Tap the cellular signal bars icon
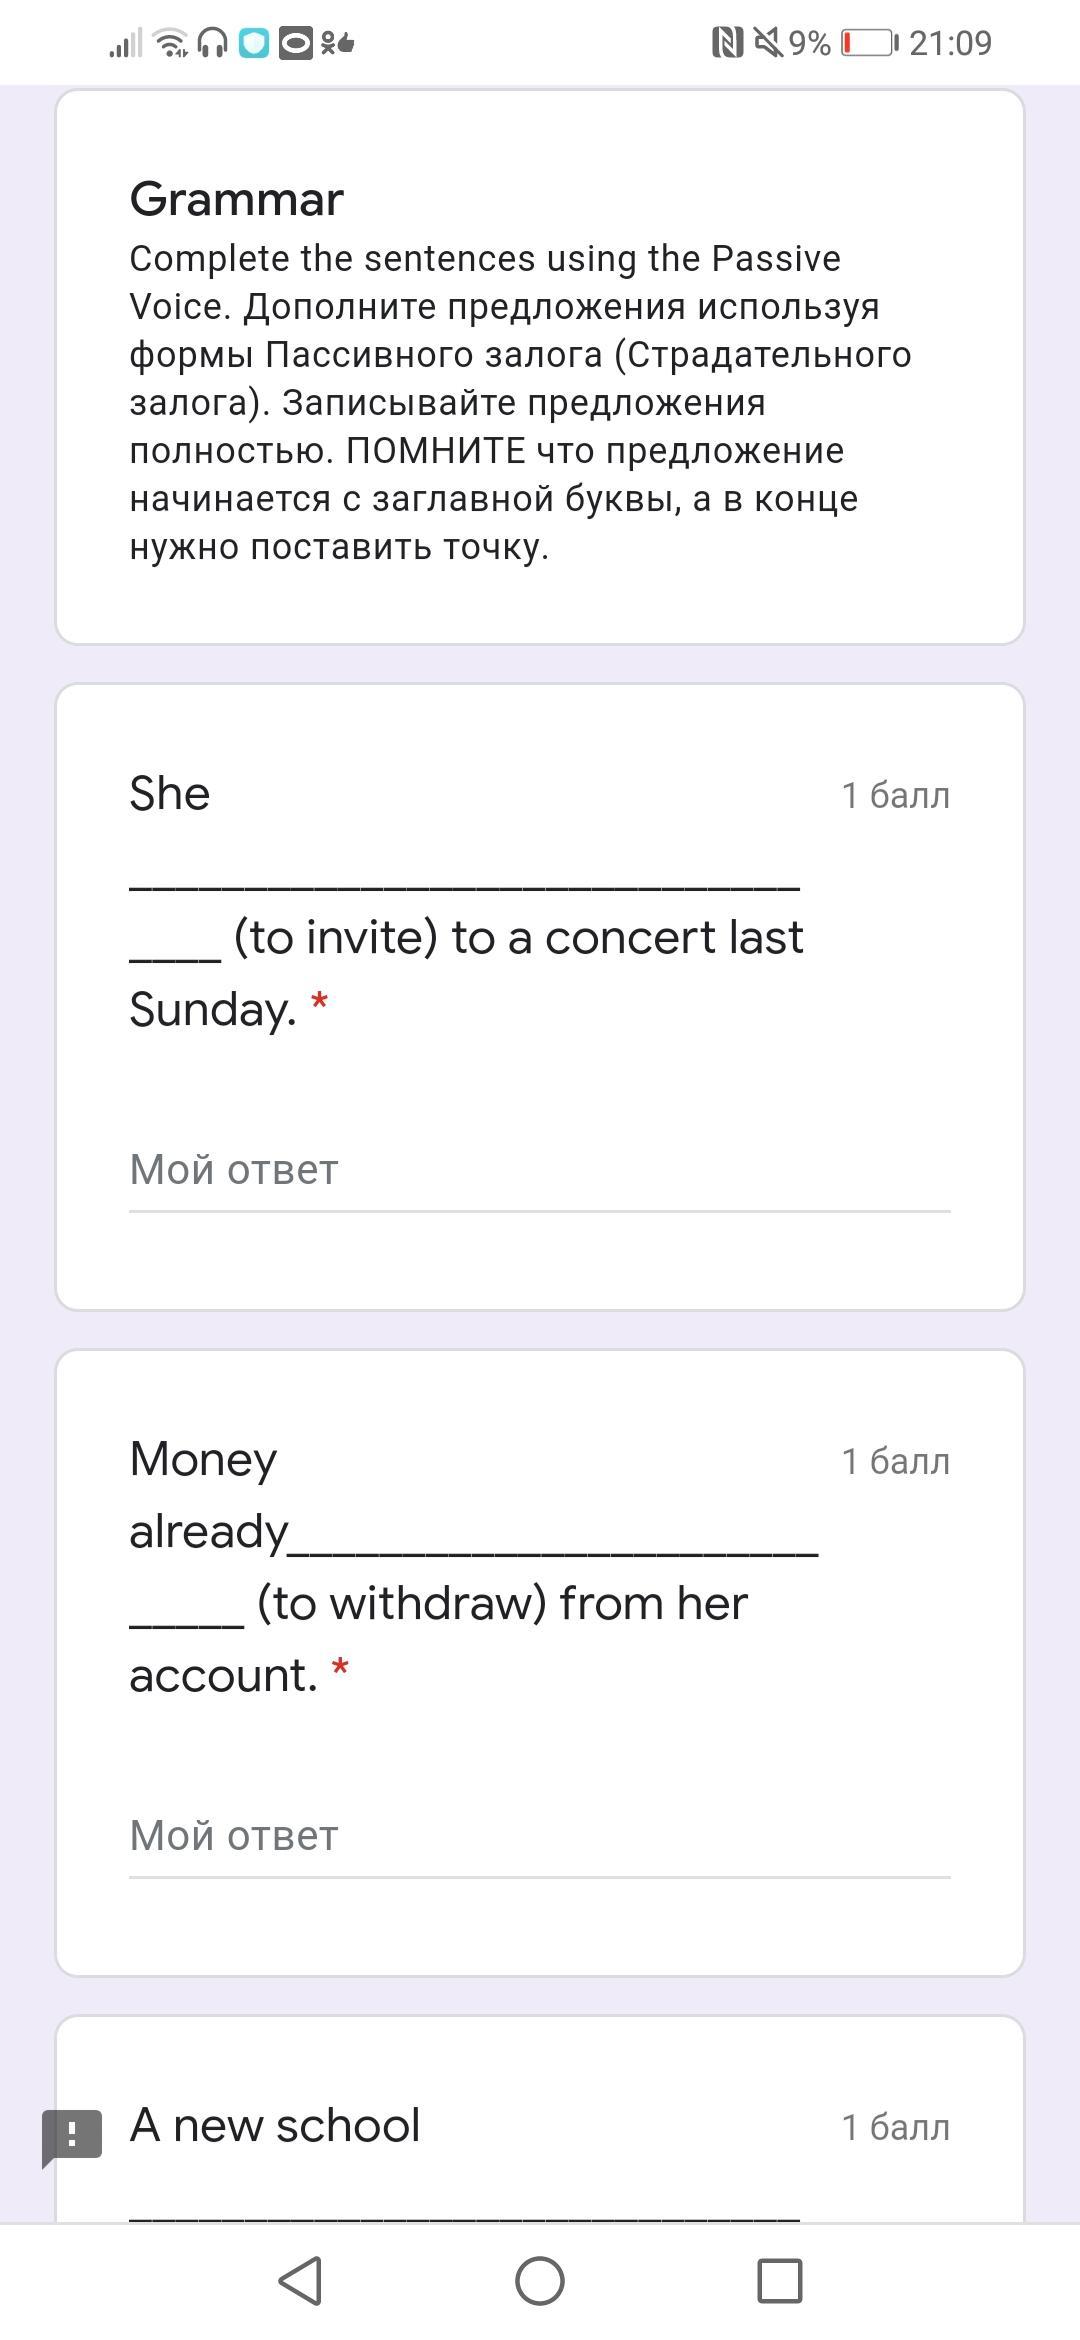Screen dimensions: 1080x2340 pos(126,43)
